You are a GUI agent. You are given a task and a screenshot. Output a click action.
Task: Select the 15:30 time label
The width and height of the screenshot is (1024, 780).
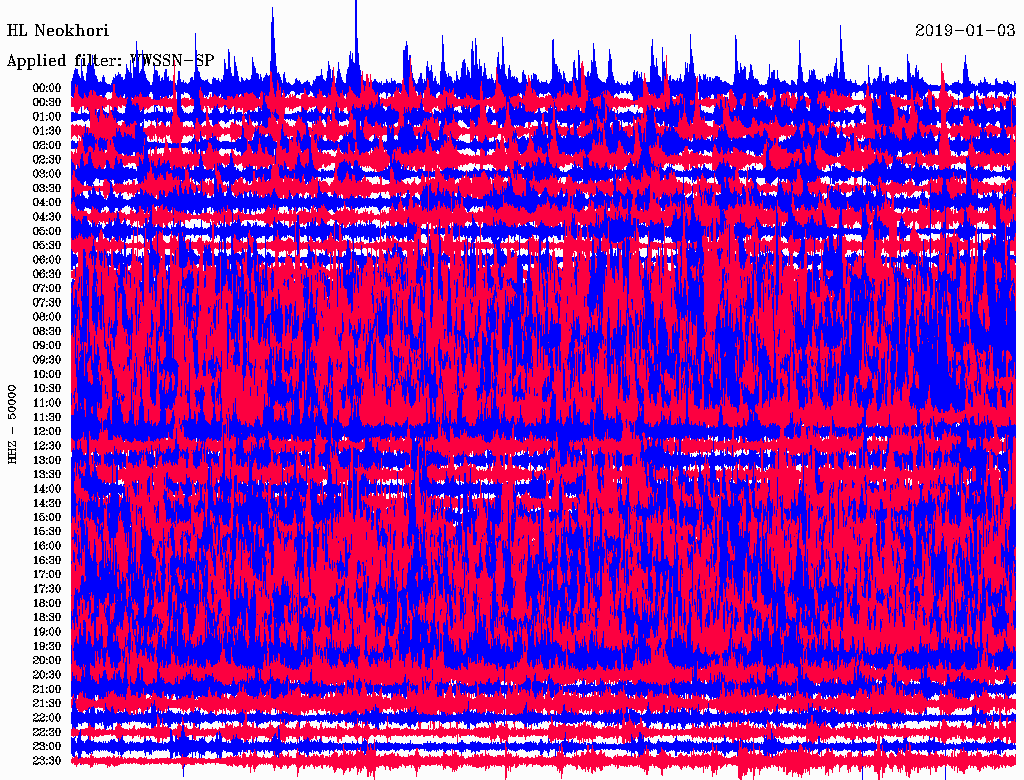coord(46,532)
